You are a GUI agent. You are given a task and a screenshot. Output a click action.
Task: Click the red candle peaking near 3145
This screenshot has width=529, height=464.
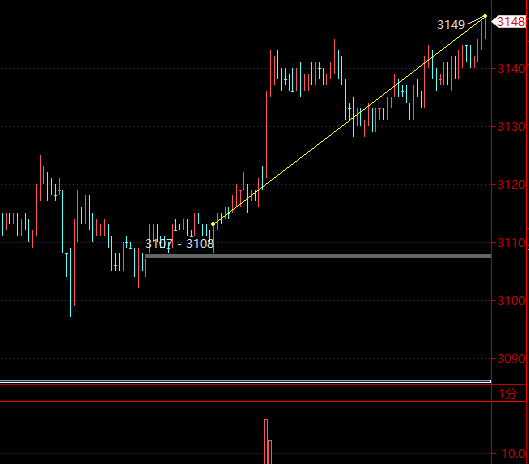click(335, 56)
